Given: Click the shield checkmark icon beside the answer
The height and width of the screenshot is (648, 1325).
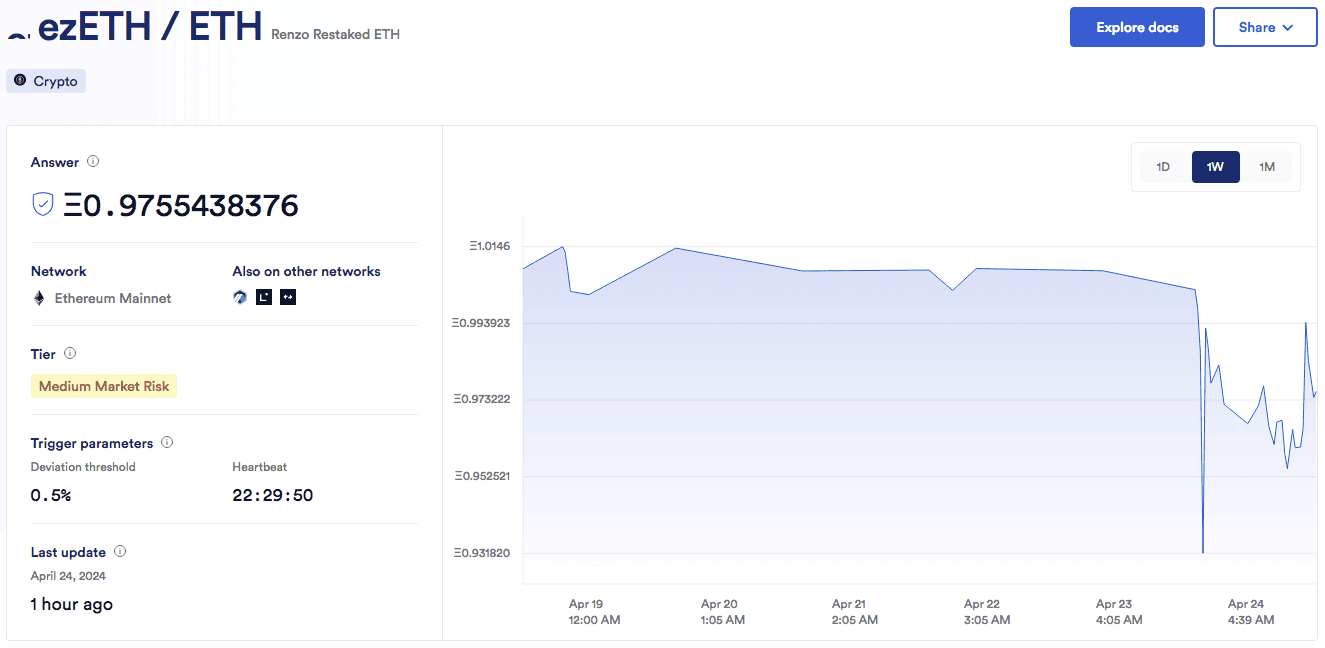Looking at the screenshot, I should tap(43, 204).
